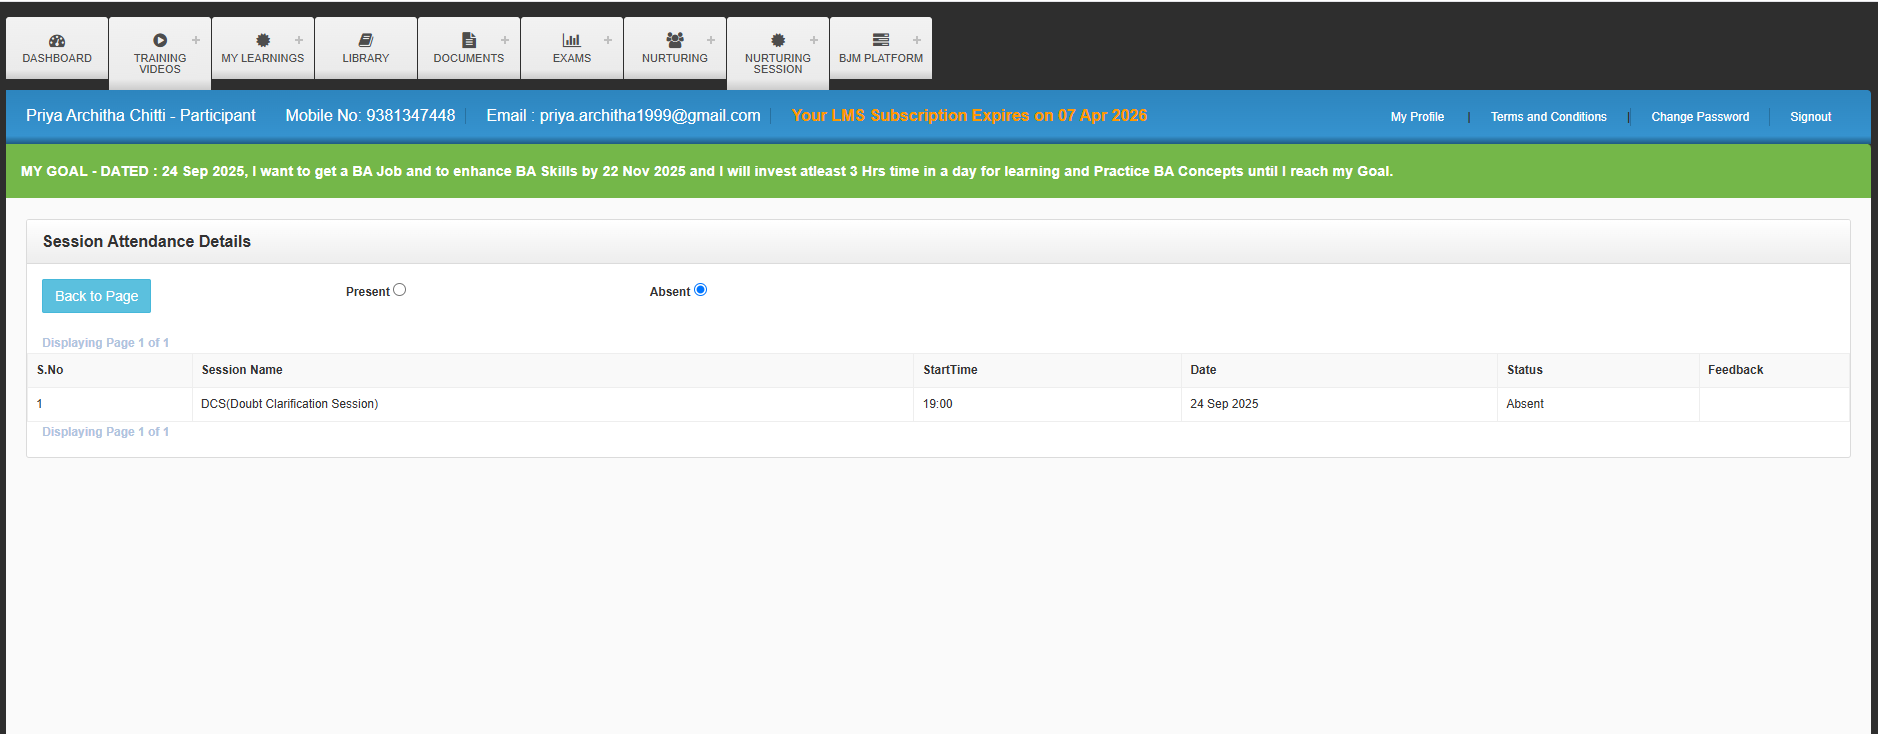This screenshot has height=734, width=1878.
Task: Click the Documents file icon
Action: (469, 41)
